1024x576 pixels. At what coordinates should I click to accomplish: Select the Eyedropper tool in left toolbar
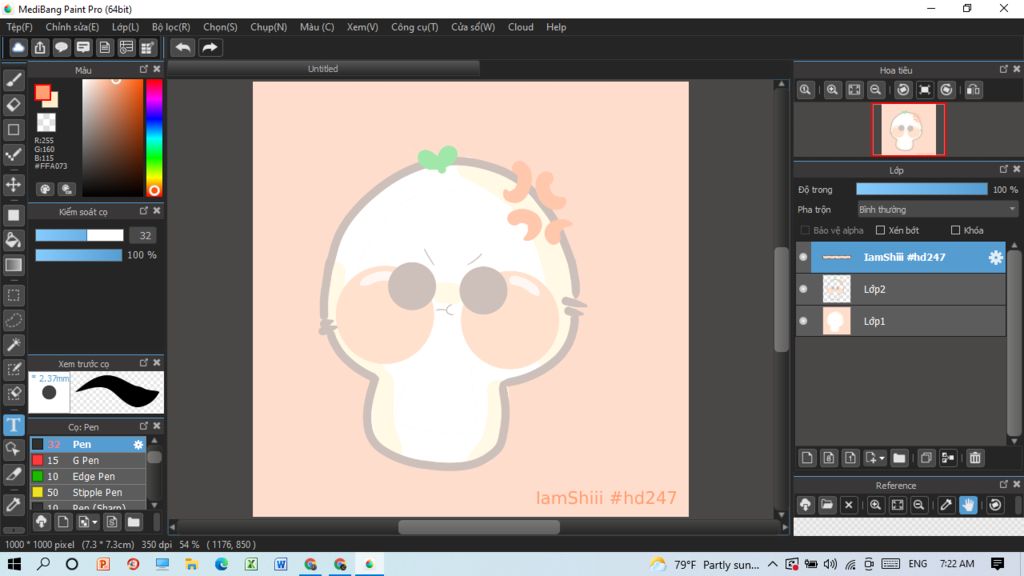(x=14, y=504)
